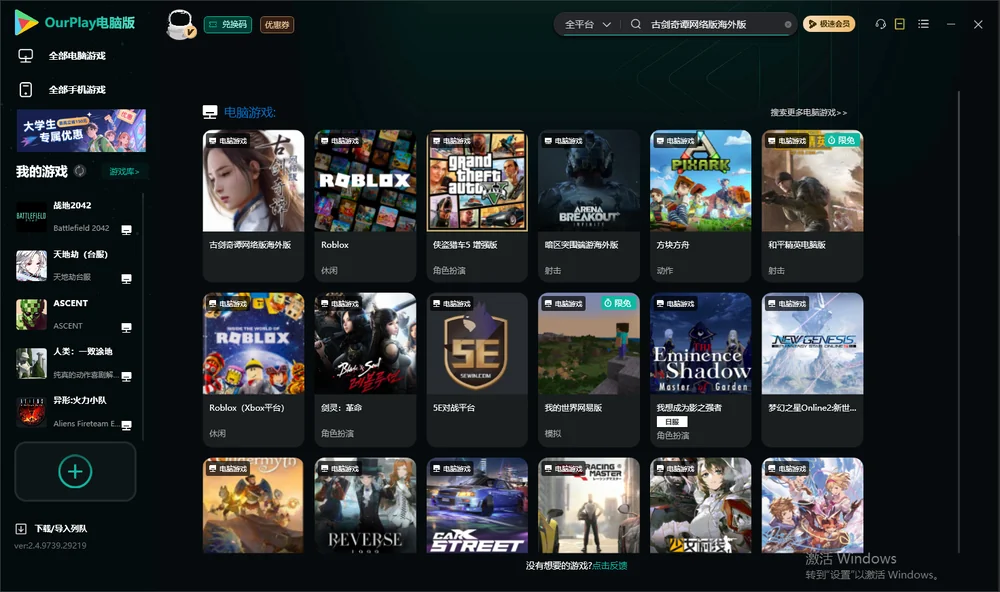Open the Arena Breakout game card
1000x592 pixels.
tap(589, 205)
